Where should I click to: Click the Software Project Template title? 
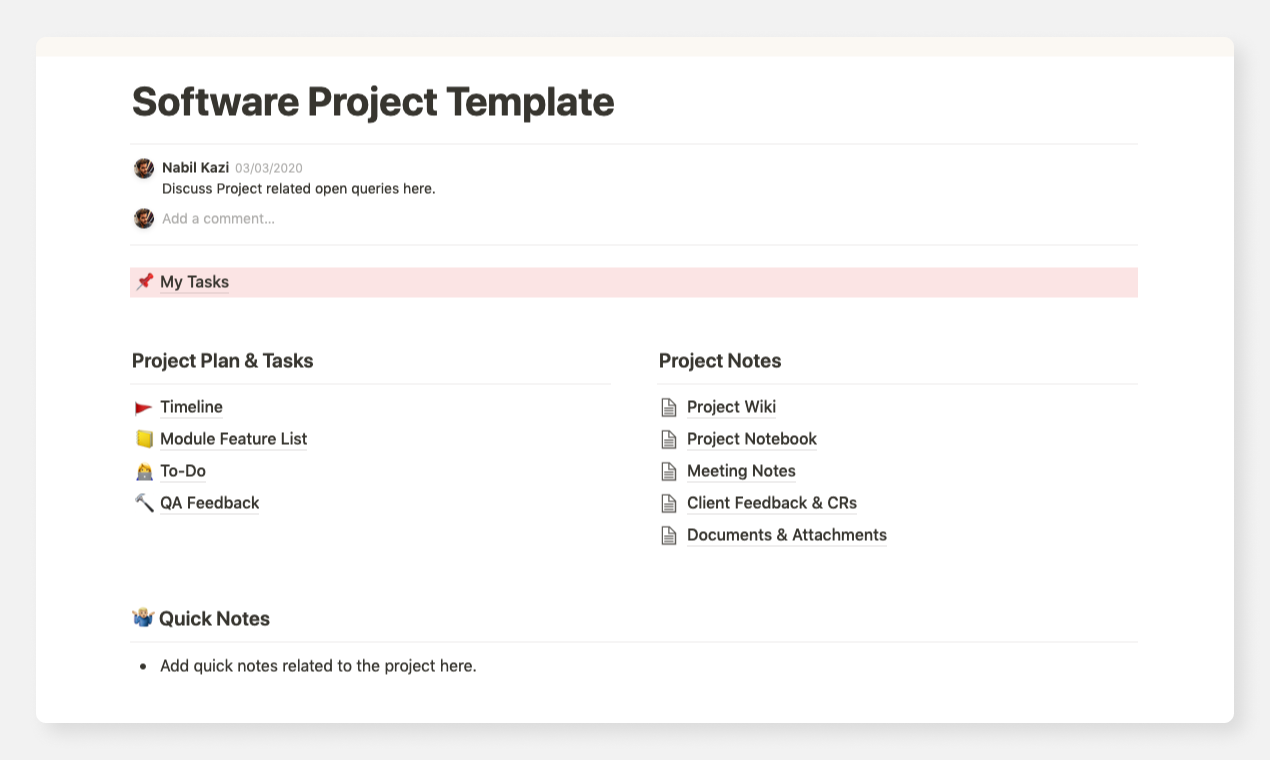click(372, 101)
